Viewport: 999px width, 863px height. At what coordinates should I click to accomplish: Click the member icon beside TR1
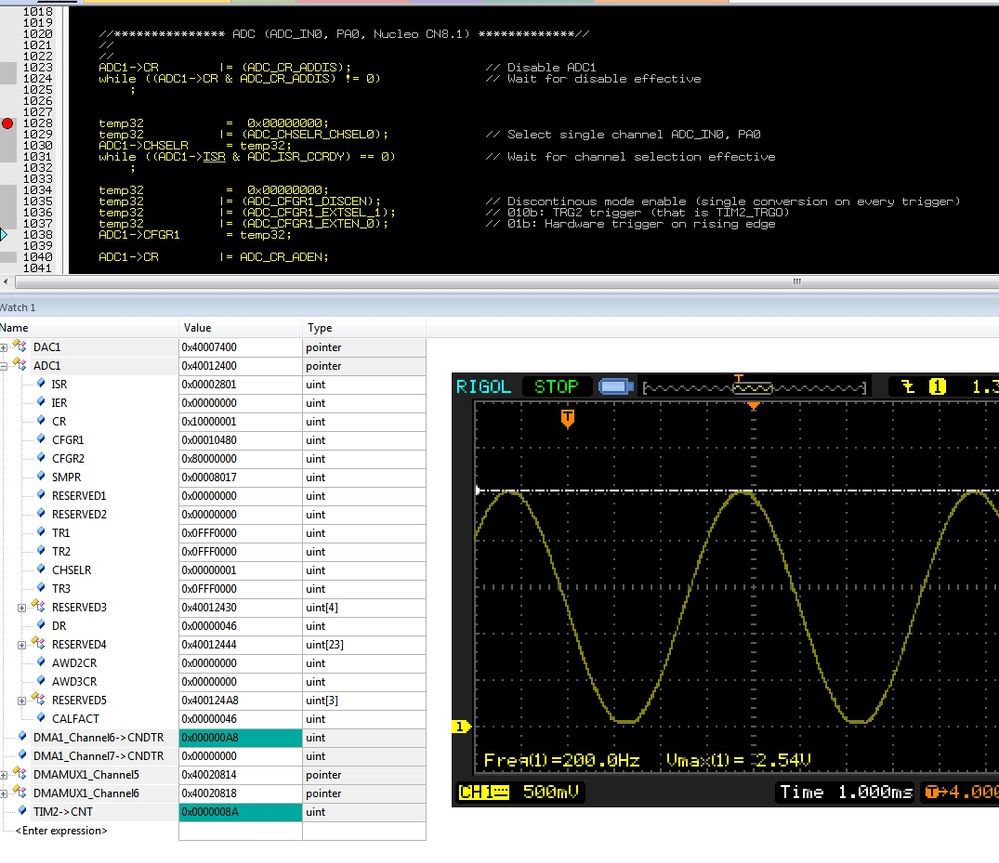point(41,532)
